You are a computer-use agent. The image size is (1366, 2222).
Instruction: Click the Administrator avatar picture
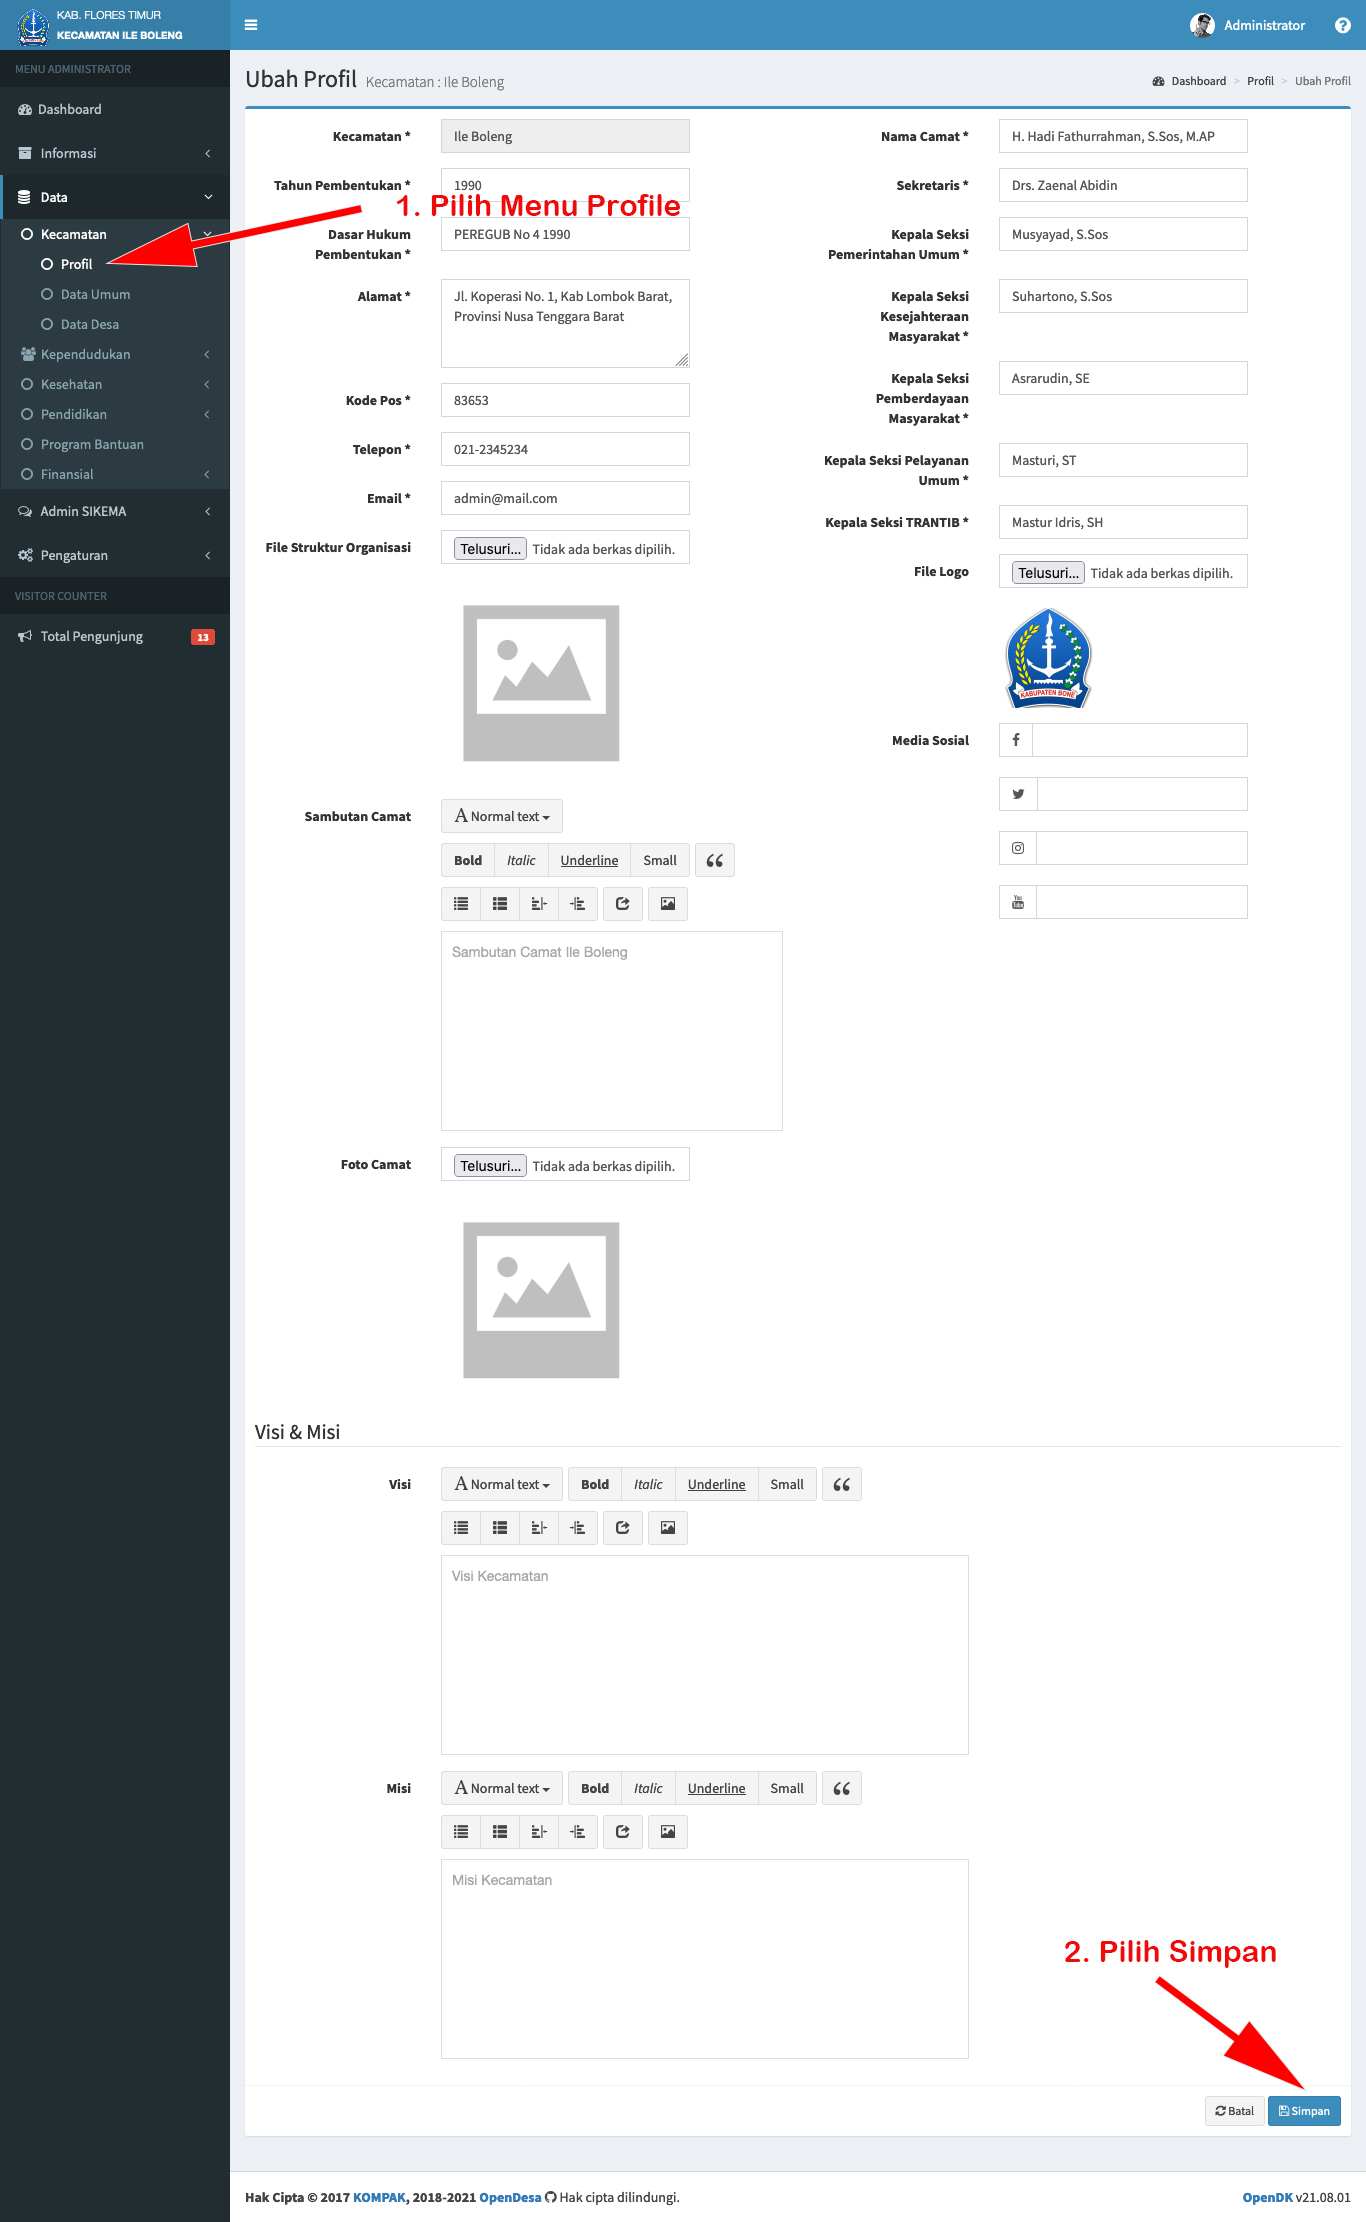1202,25
